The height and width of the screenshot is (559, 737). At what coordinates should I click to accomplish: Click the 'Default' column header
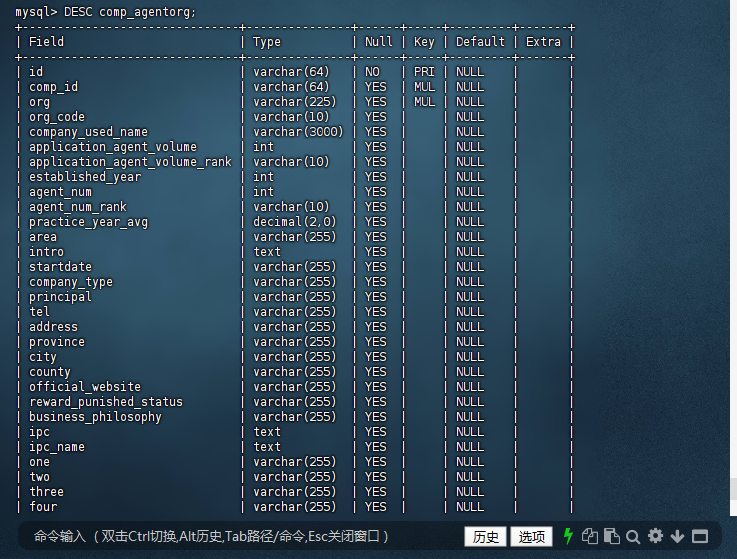pyautogui.click(x=480, y=42)
